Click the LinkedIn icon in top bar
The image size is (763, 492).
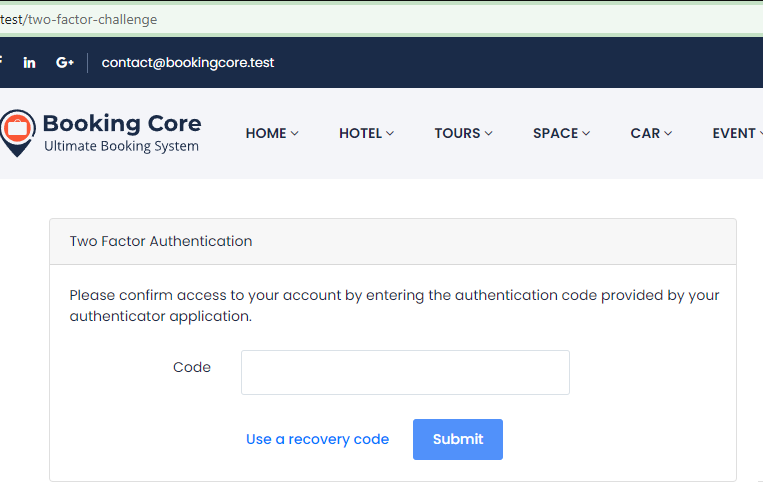29,62
